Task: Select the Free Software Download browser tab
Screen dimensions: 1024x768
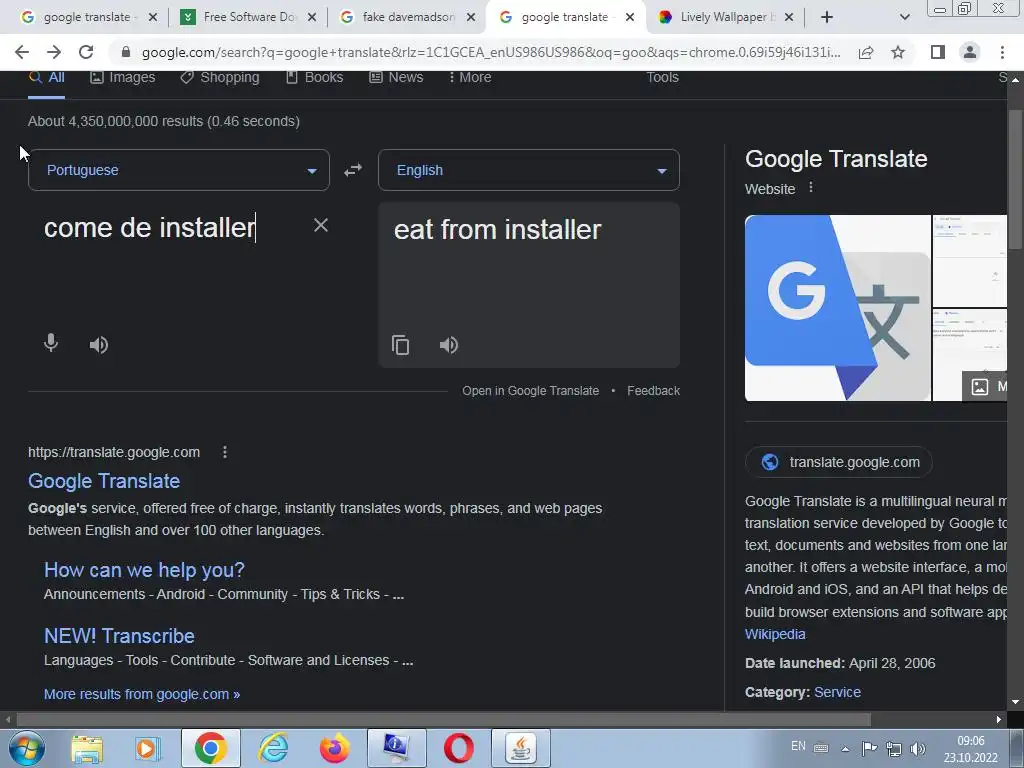Action: coord(248,17)
